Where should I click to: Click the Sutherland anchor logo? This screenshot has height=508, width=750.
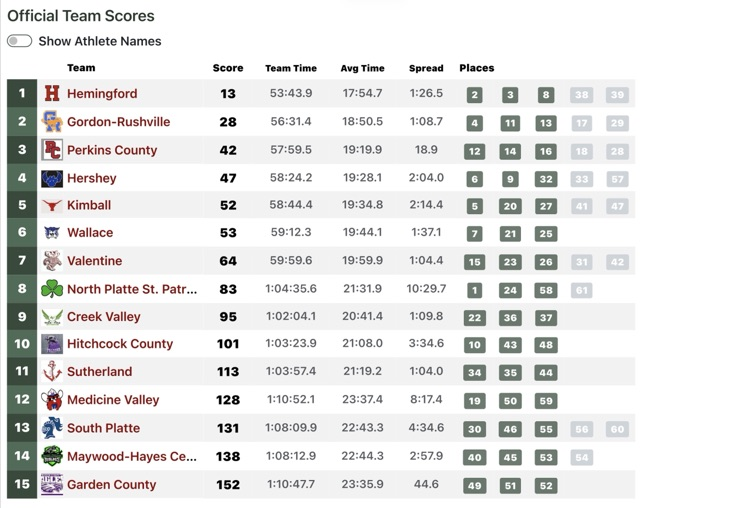pos(52,372)
